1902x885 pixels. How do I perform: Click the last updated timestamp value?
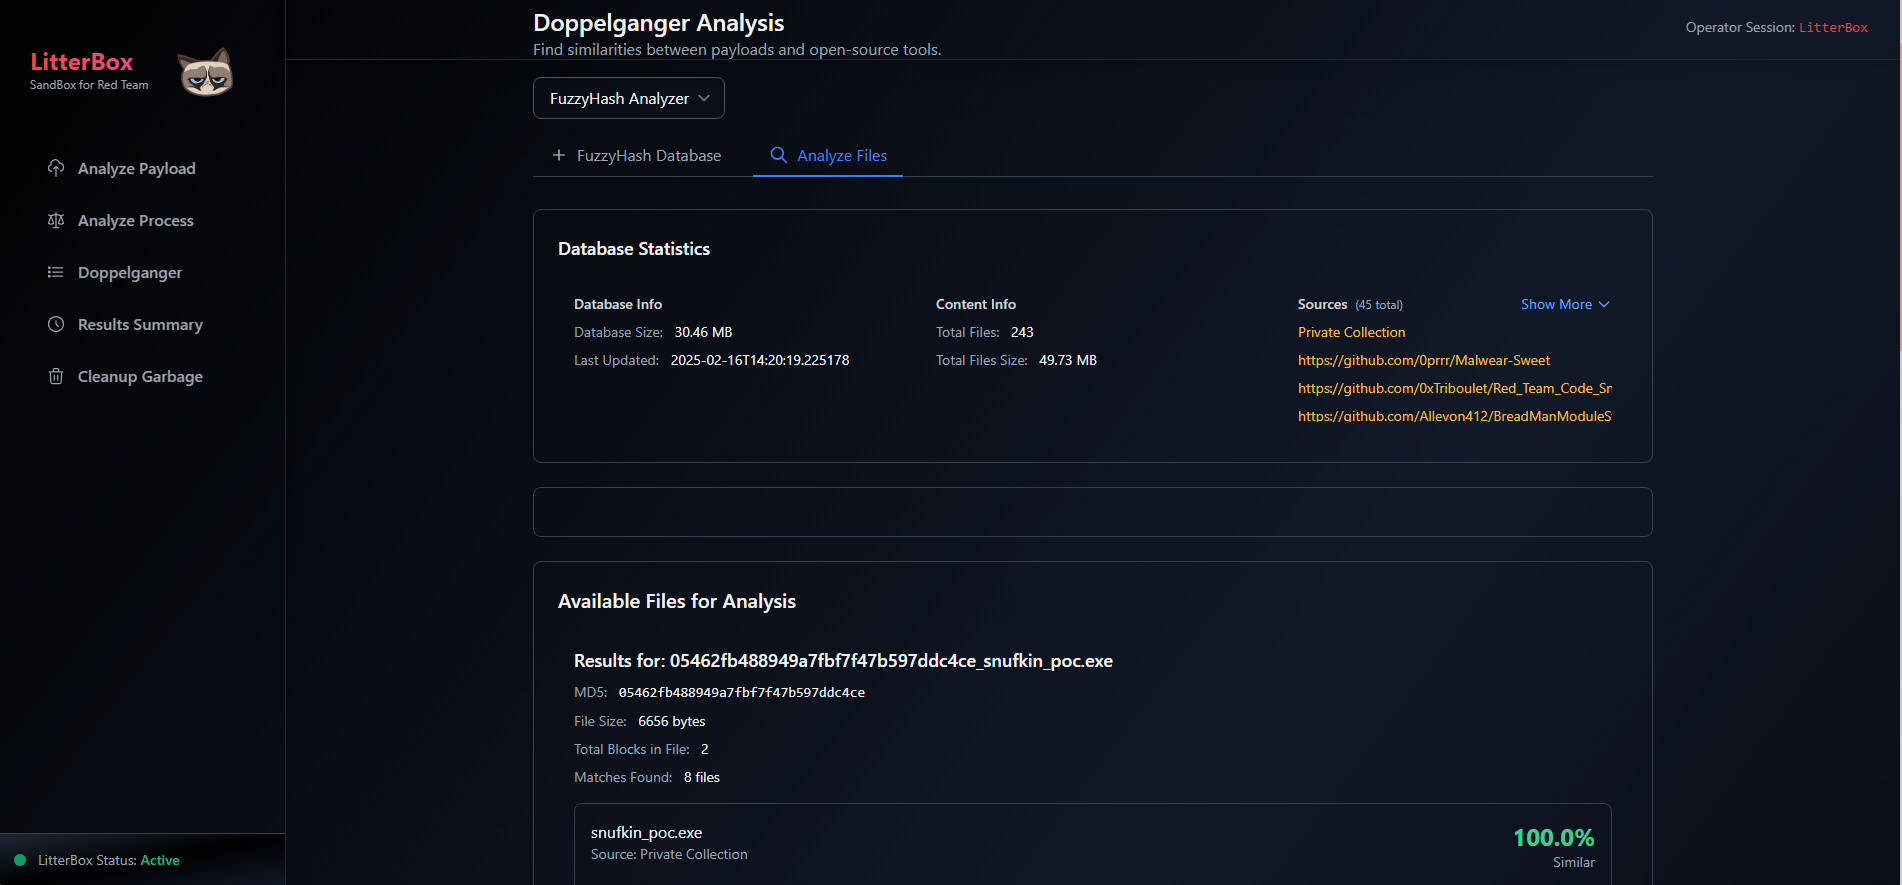[760, 360]
